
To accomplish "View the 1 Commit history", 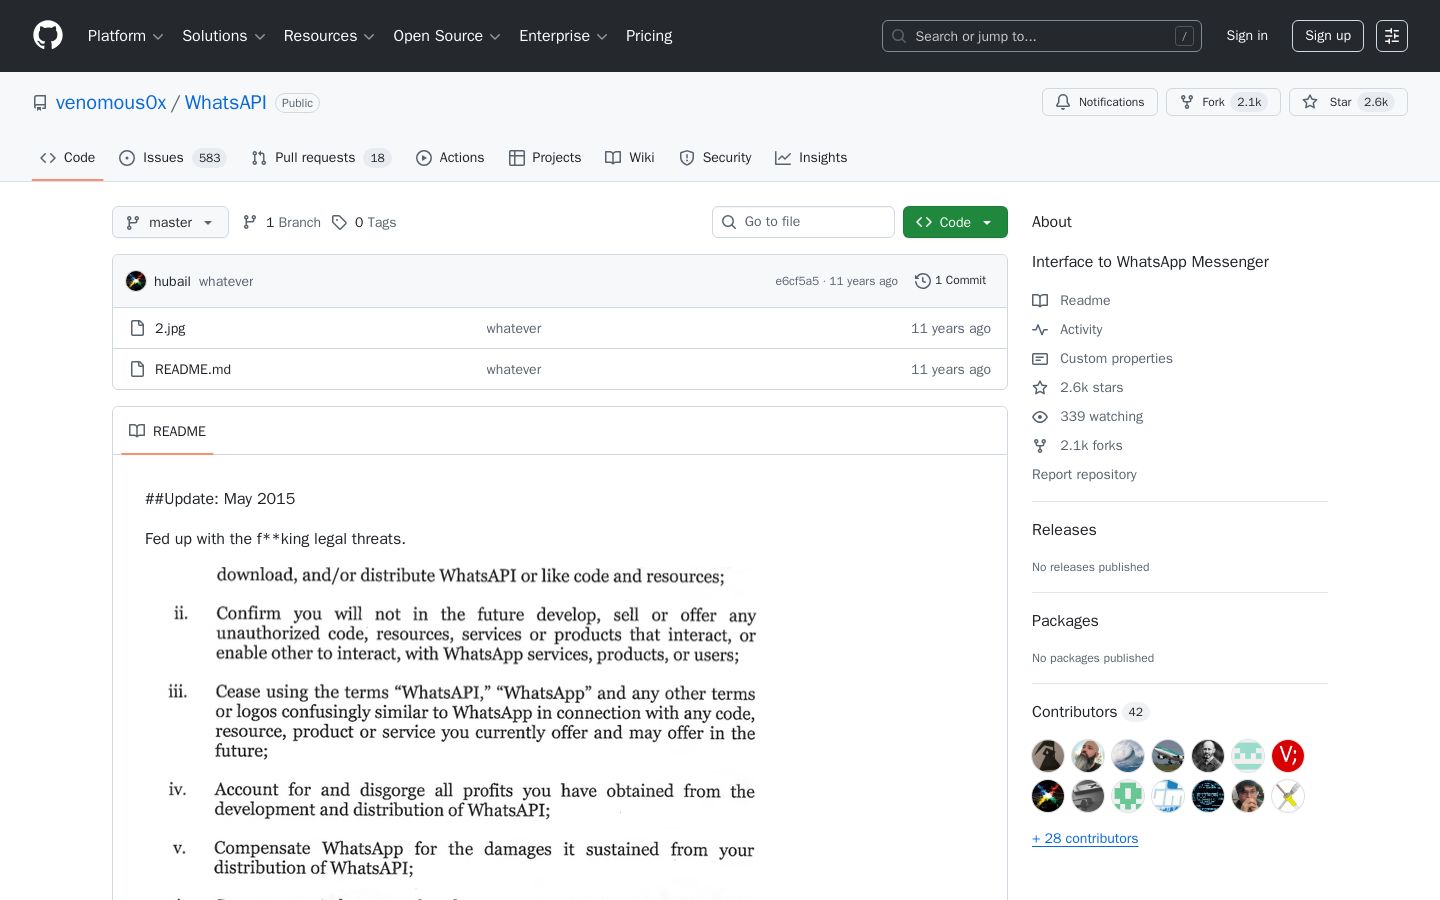I will (x=951, y=281).
